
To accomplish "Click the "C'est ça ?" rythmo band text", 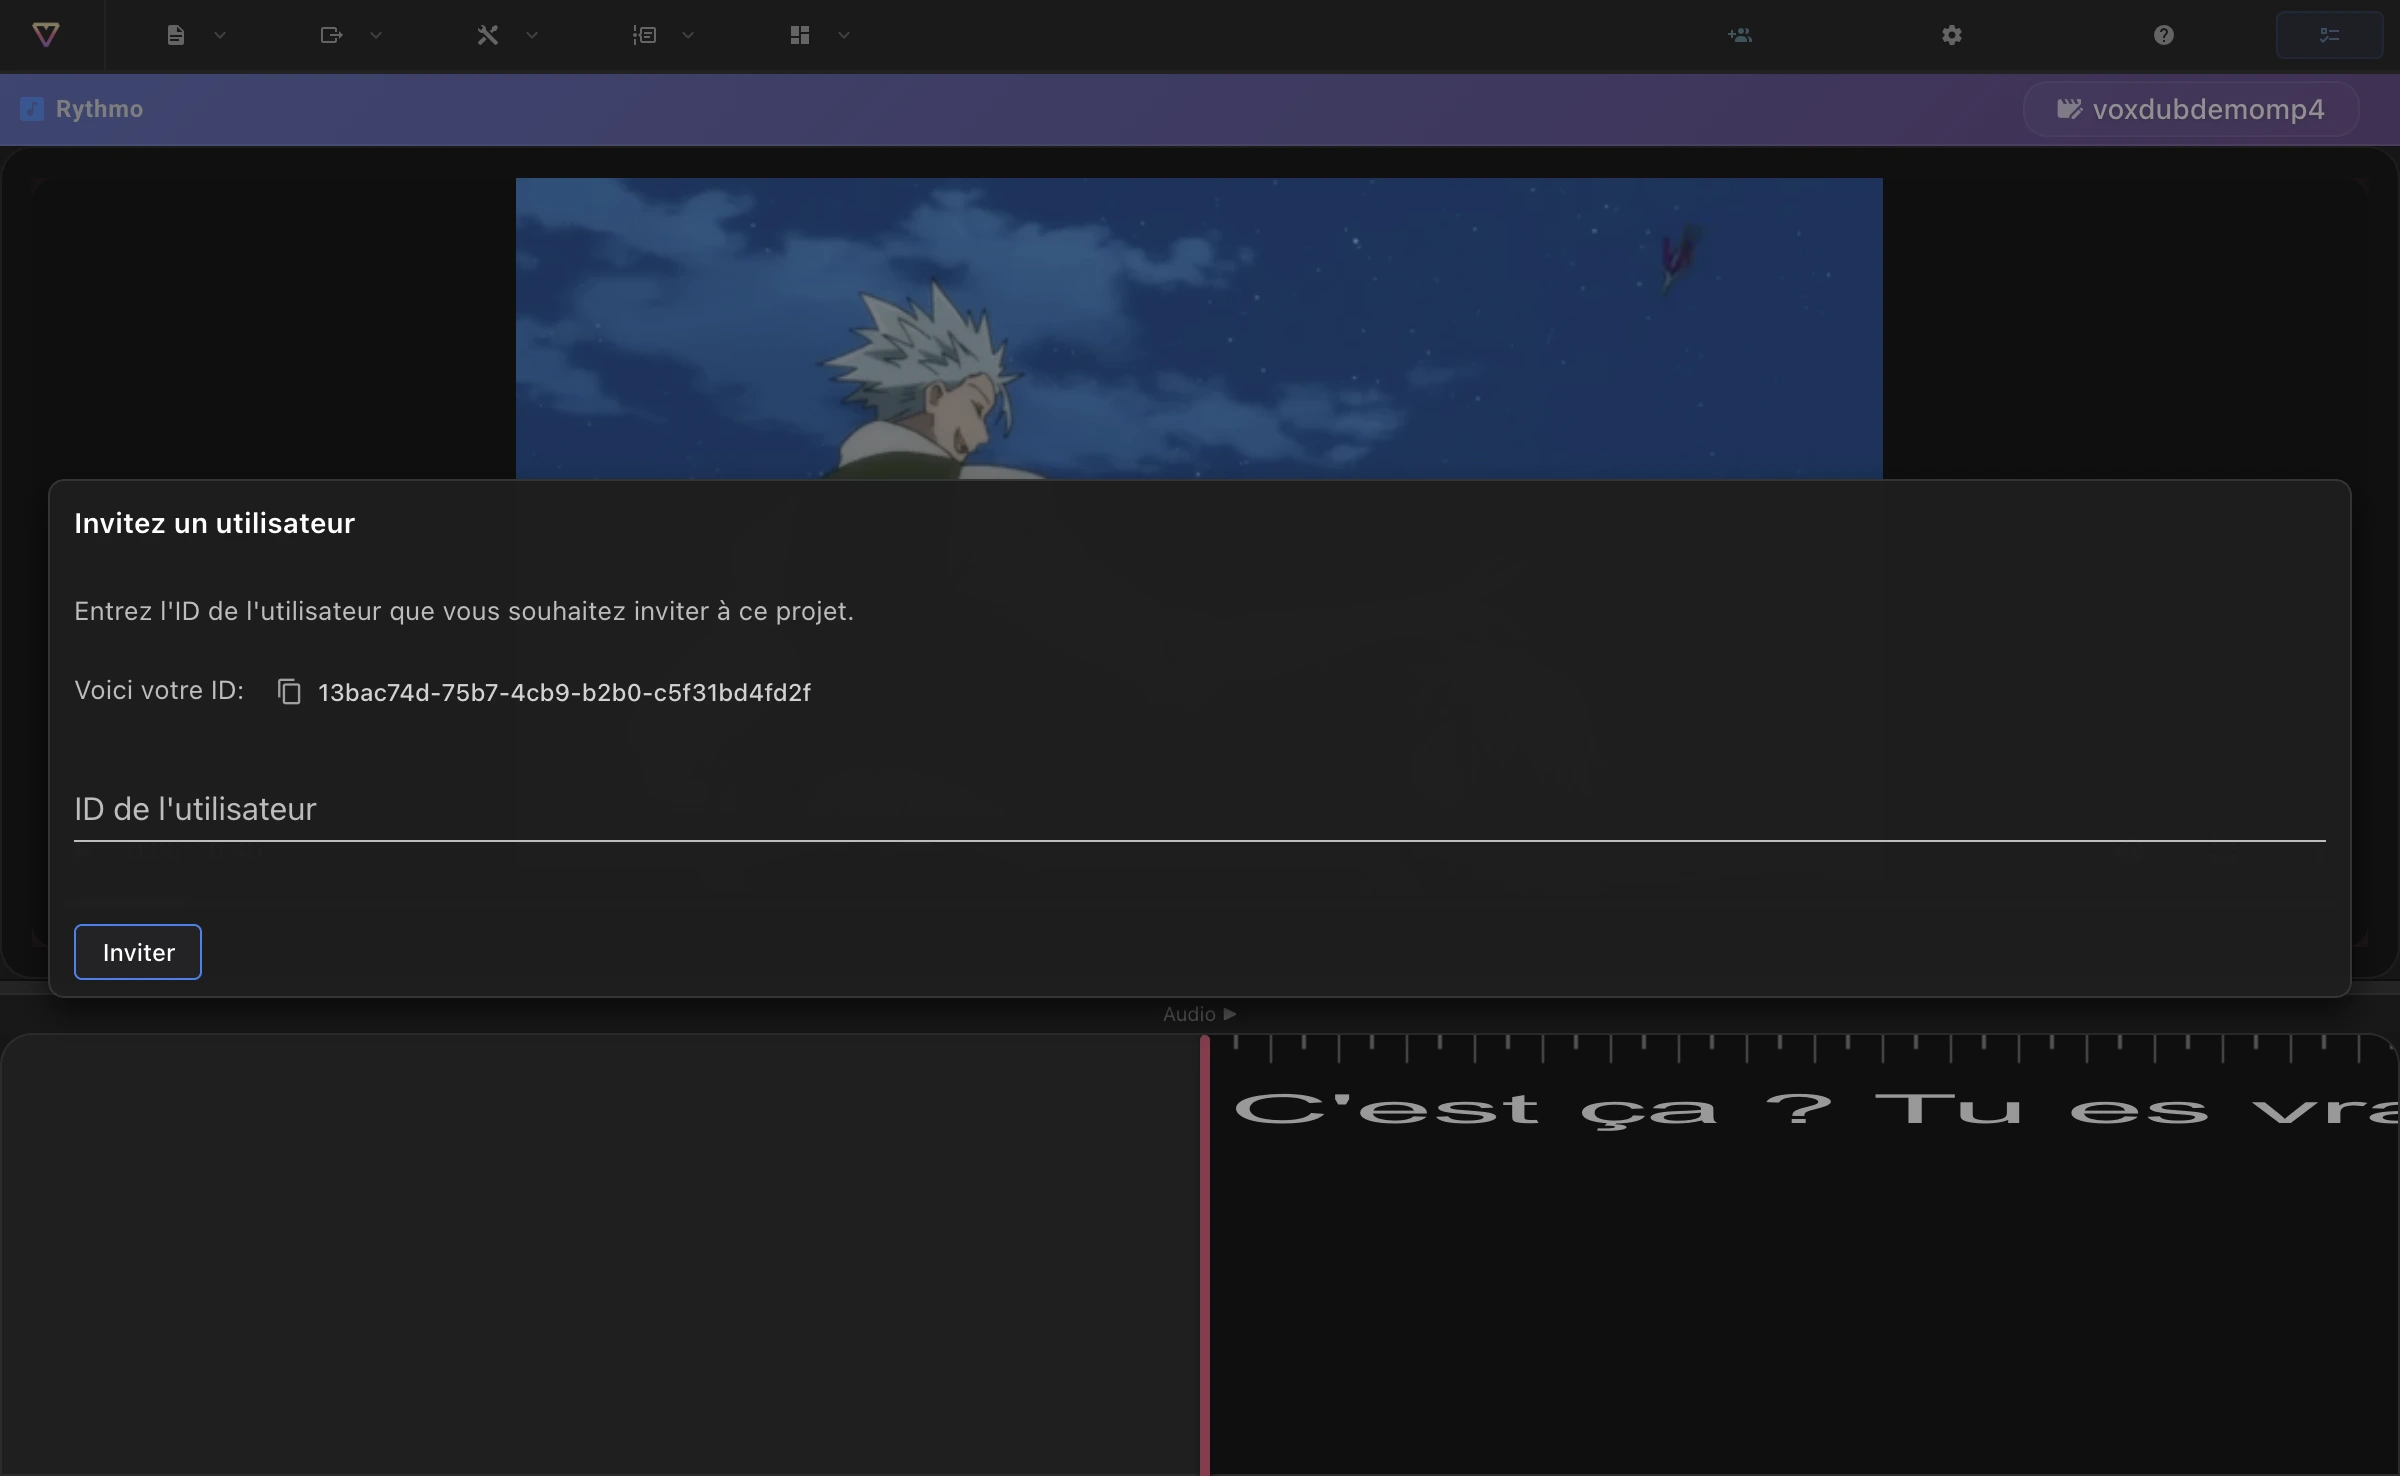I will (x=1534, y=1111).
